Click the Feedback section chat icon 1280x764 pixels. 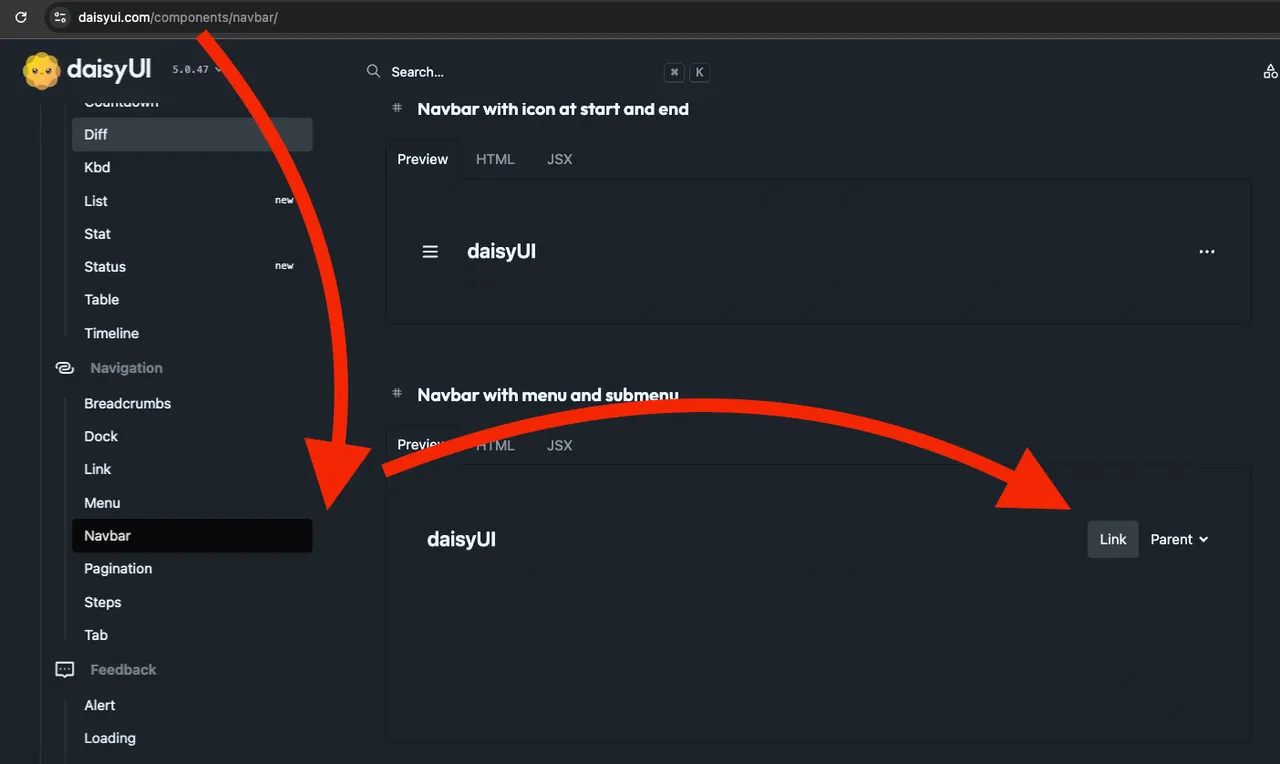pyautogui.click(x=65, y=670)
